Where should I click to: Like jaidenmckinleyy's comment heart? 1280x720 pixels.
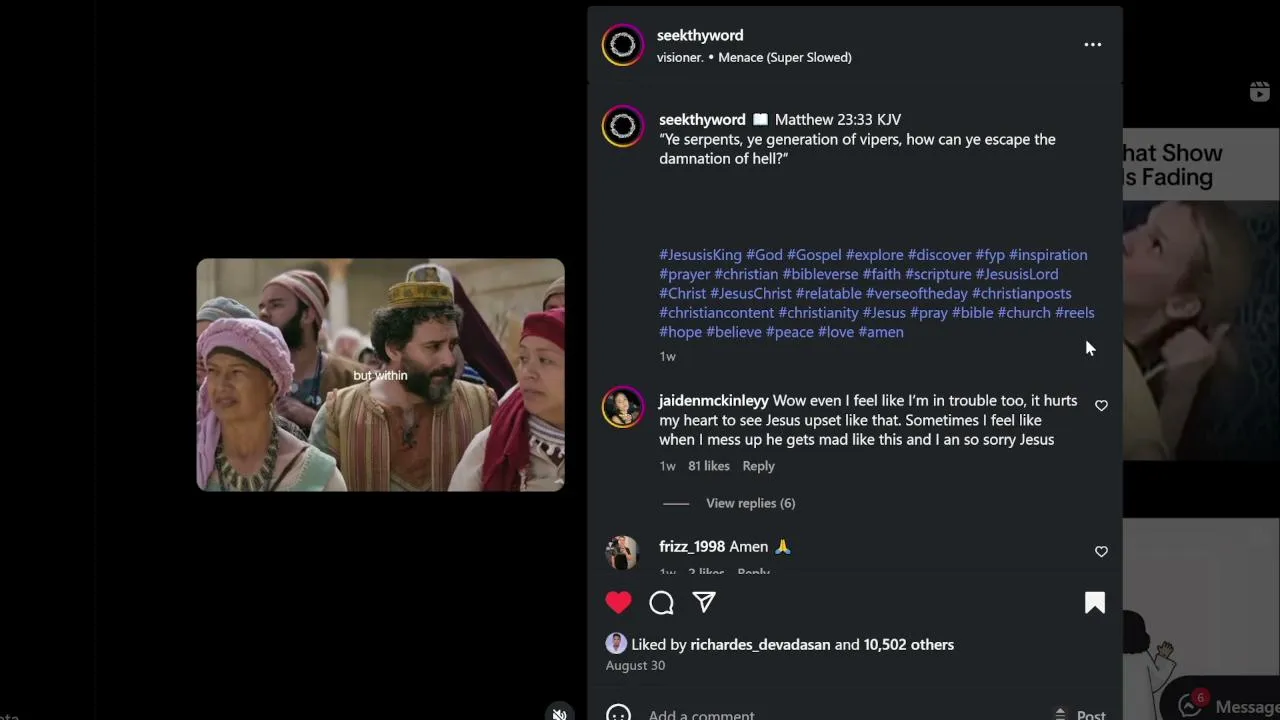(x=1101, y=405)
